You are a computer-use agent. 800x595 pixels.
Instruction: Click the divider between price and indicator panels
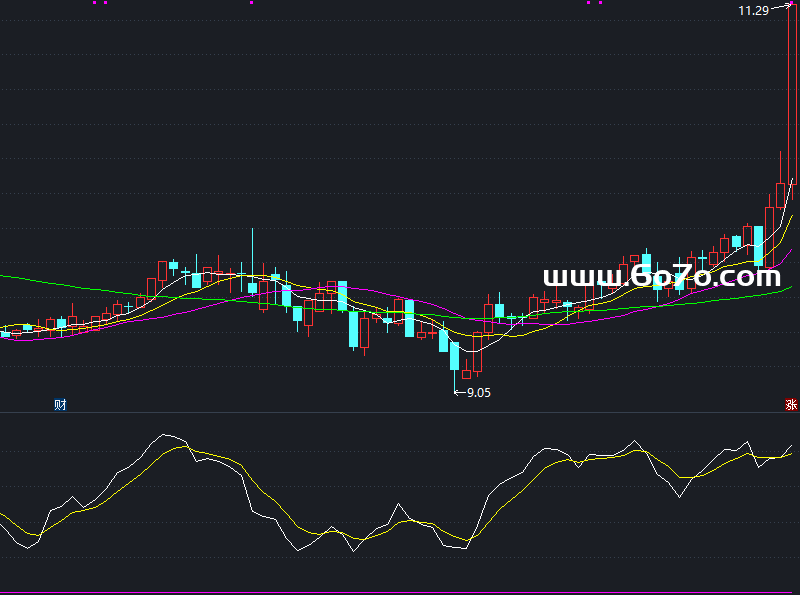coord(400,412)
